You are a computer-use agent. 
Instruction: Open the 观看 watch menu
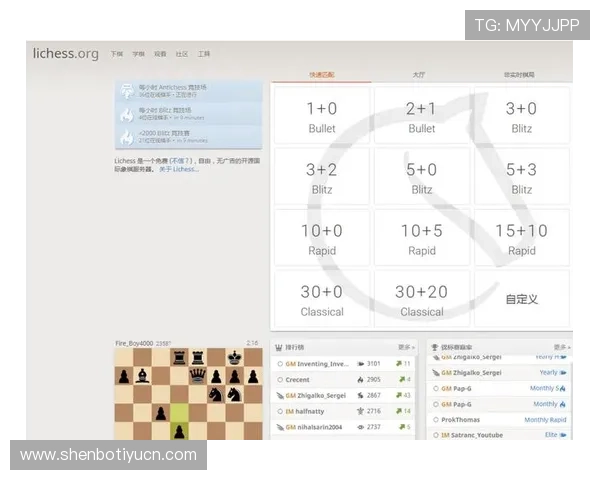click(160, 54)
